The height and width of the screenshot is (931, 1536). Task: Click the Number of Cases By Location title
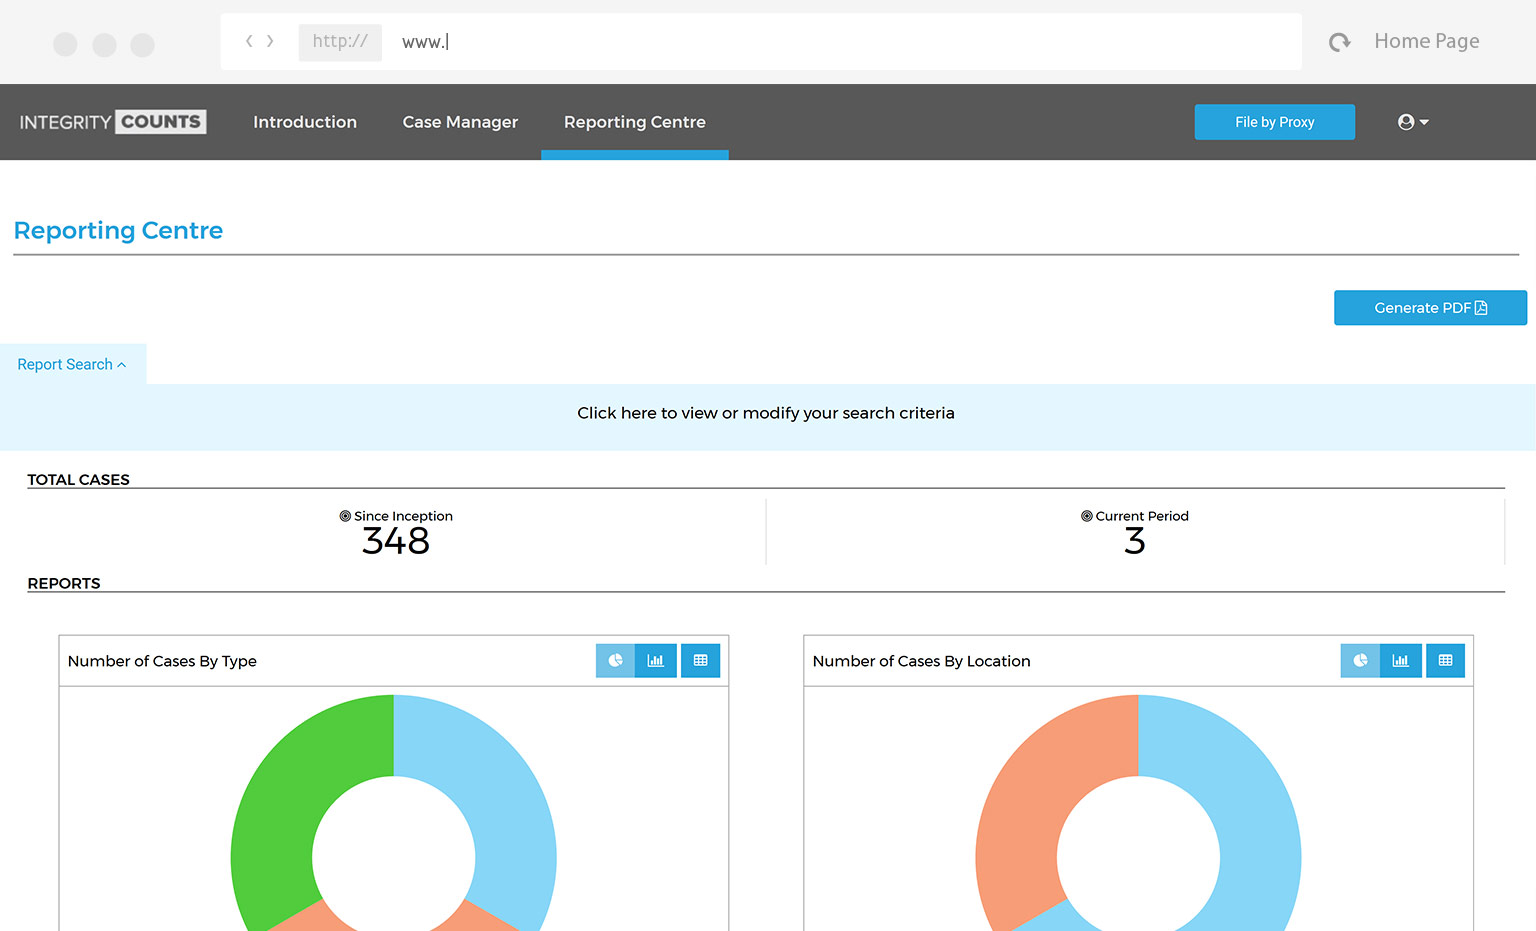[x=921, y=661]
